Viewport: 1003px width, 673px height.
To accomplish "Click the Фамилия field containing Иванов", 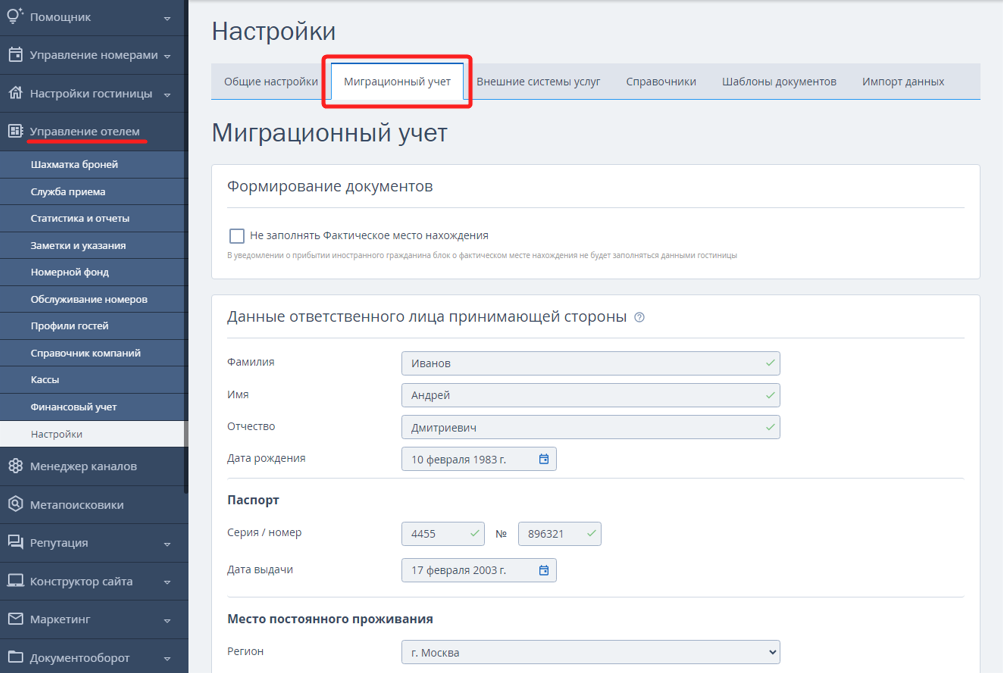I will tap(590, 363).
